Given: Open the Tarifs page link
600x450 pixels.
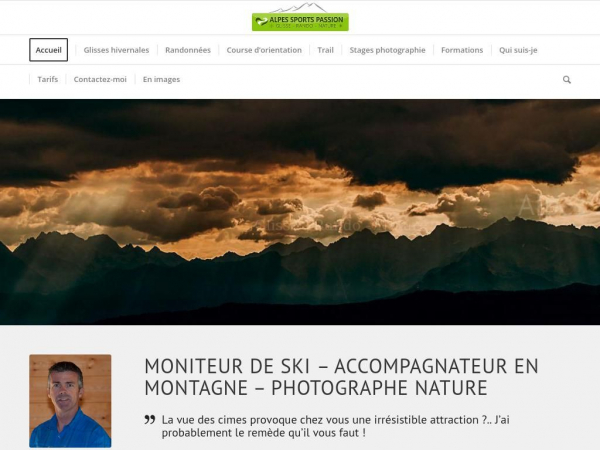Looking at the screenshot, I should click(48, 79).
